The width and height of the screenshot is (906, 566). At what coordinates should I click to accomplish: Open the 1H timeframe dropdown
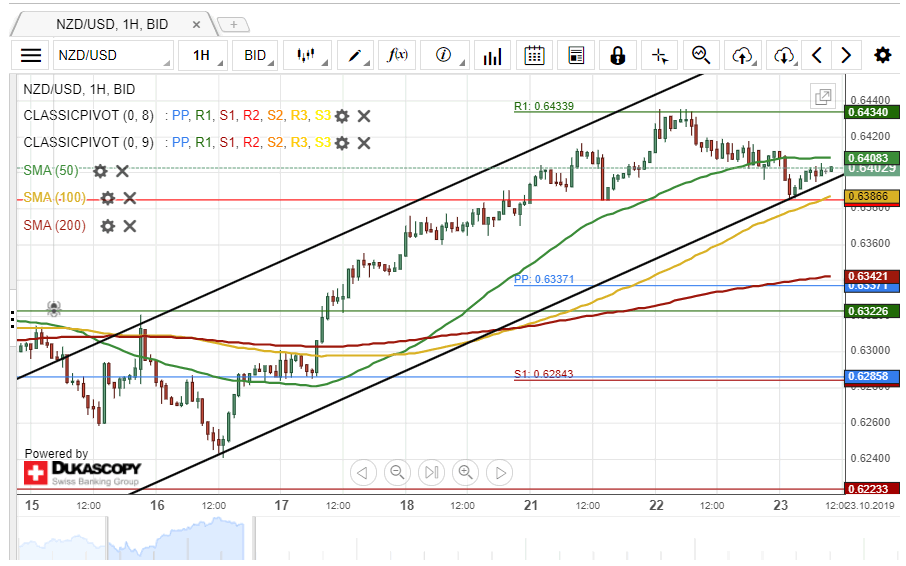[203, 56]
